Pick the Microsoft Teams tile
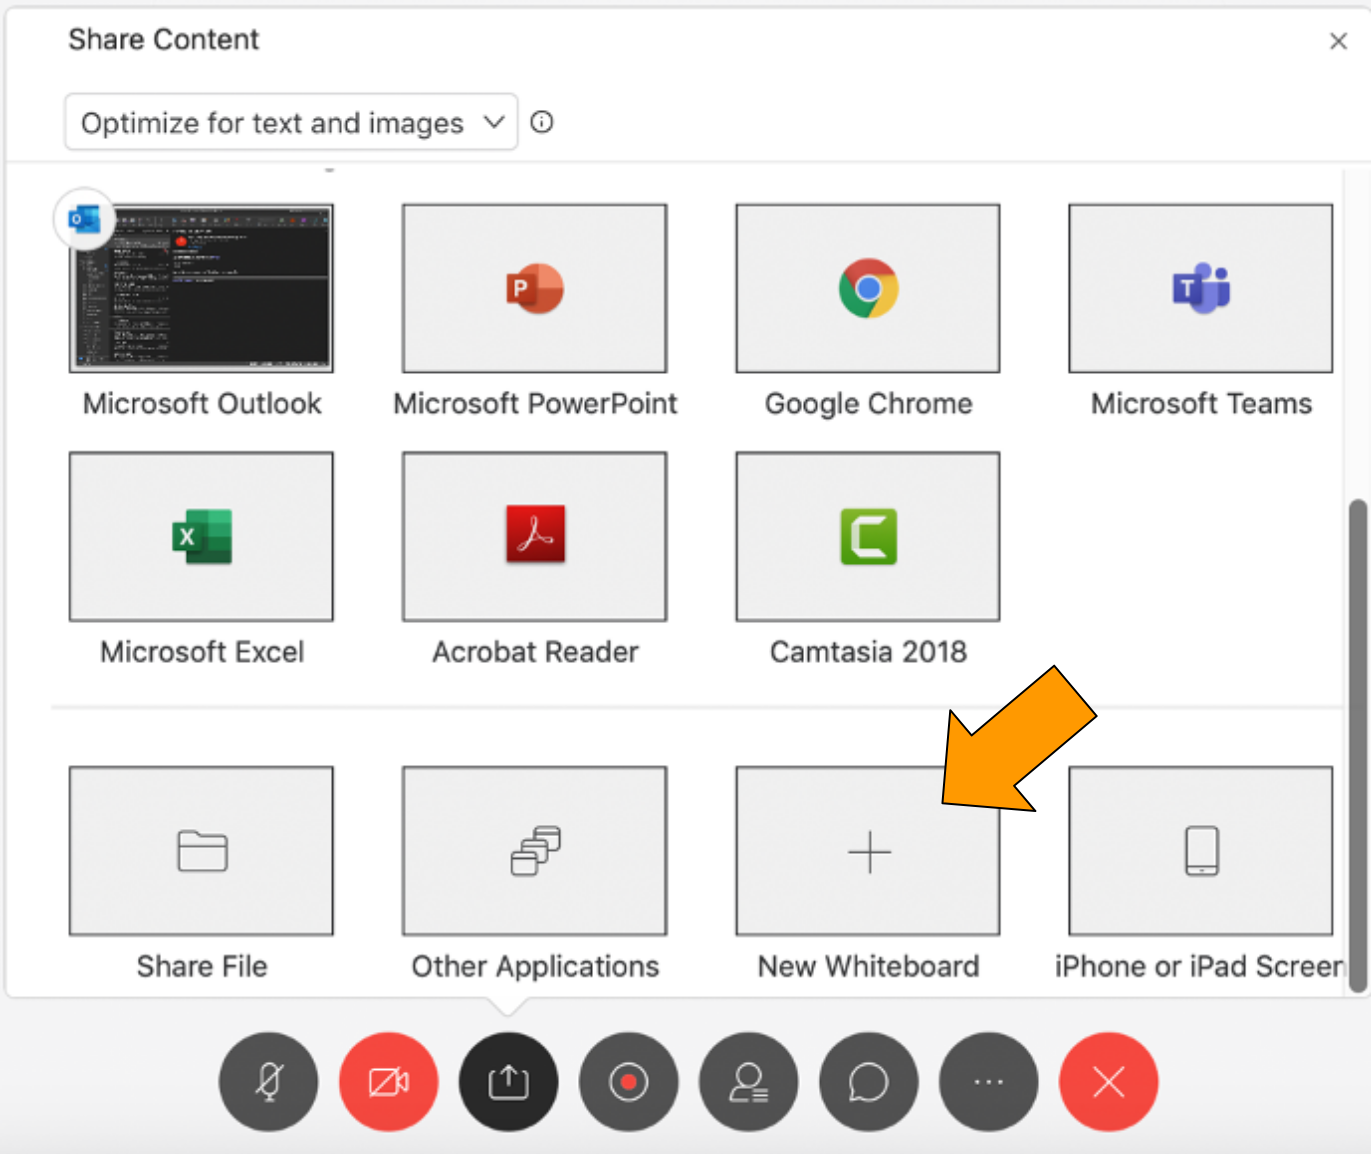The height and width of the screenshot is (1154, 1372). click(1201, 288)
